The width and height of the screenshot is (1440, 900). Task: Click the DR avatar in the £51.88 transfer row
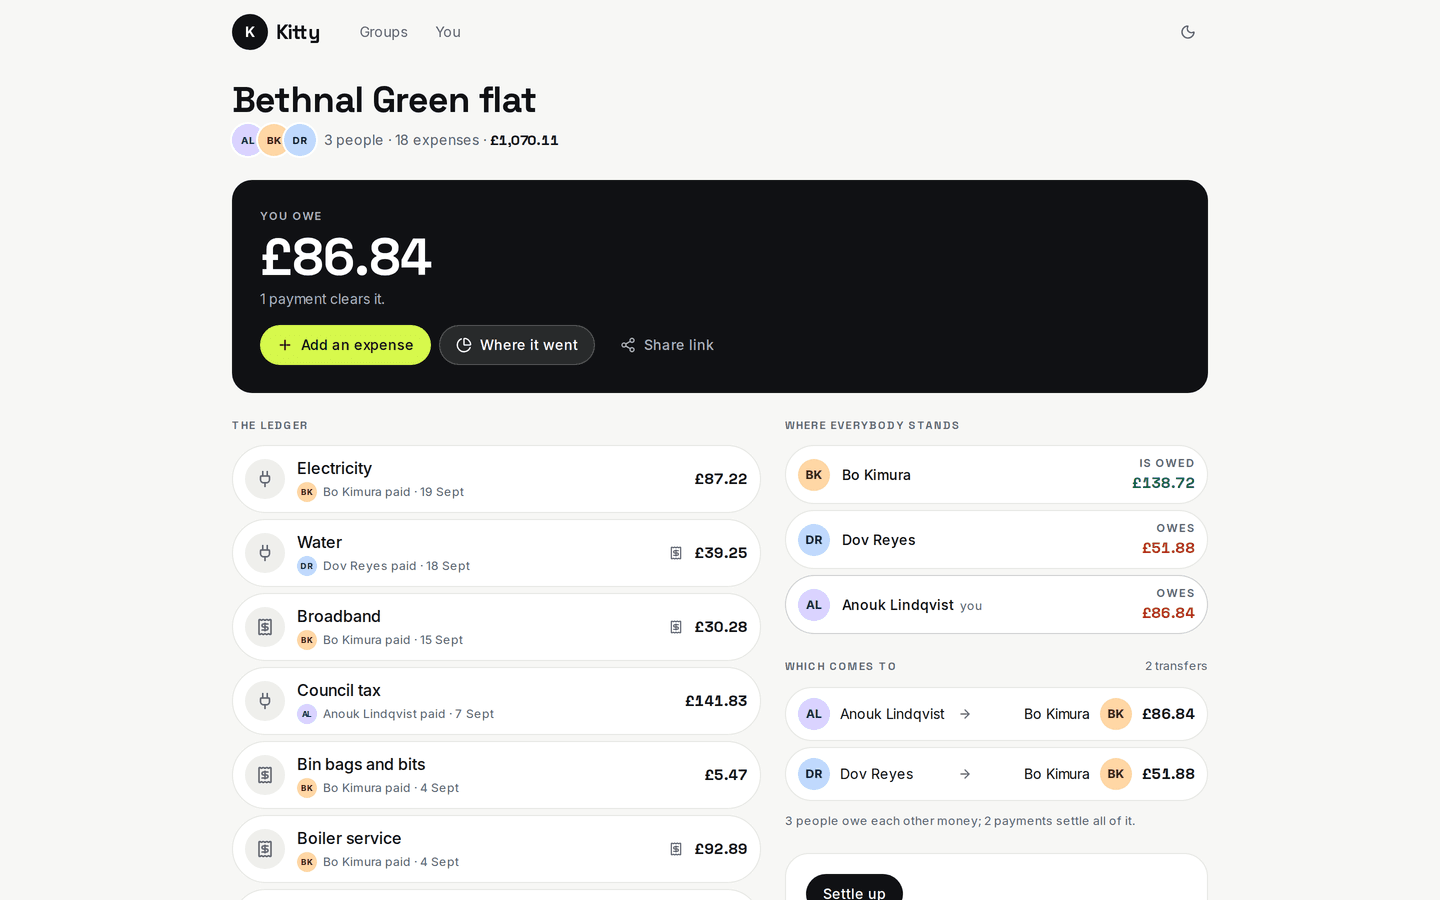[814, 774]
